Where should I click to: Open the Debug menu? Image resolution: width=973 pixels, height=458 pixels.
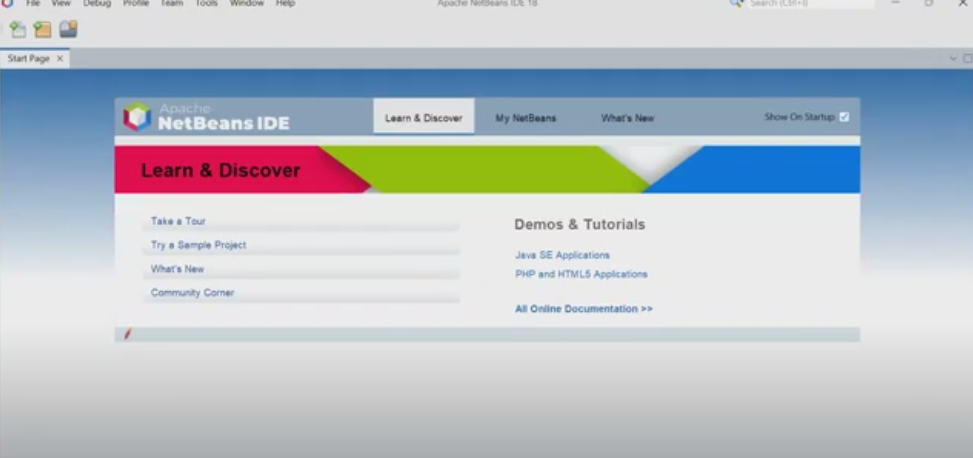tap(97, 3)
